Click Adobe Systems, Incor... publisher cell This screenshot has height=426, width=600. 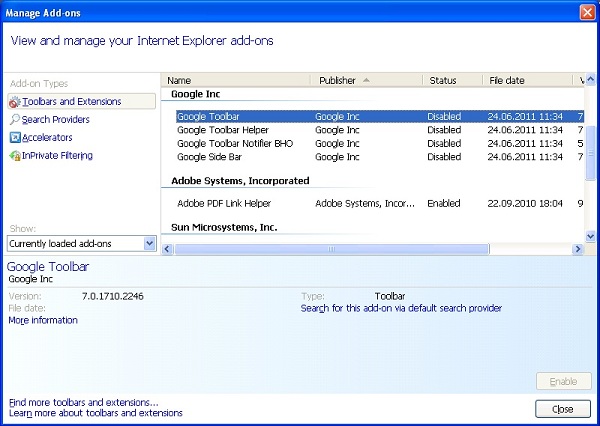[x=365, y=203]
